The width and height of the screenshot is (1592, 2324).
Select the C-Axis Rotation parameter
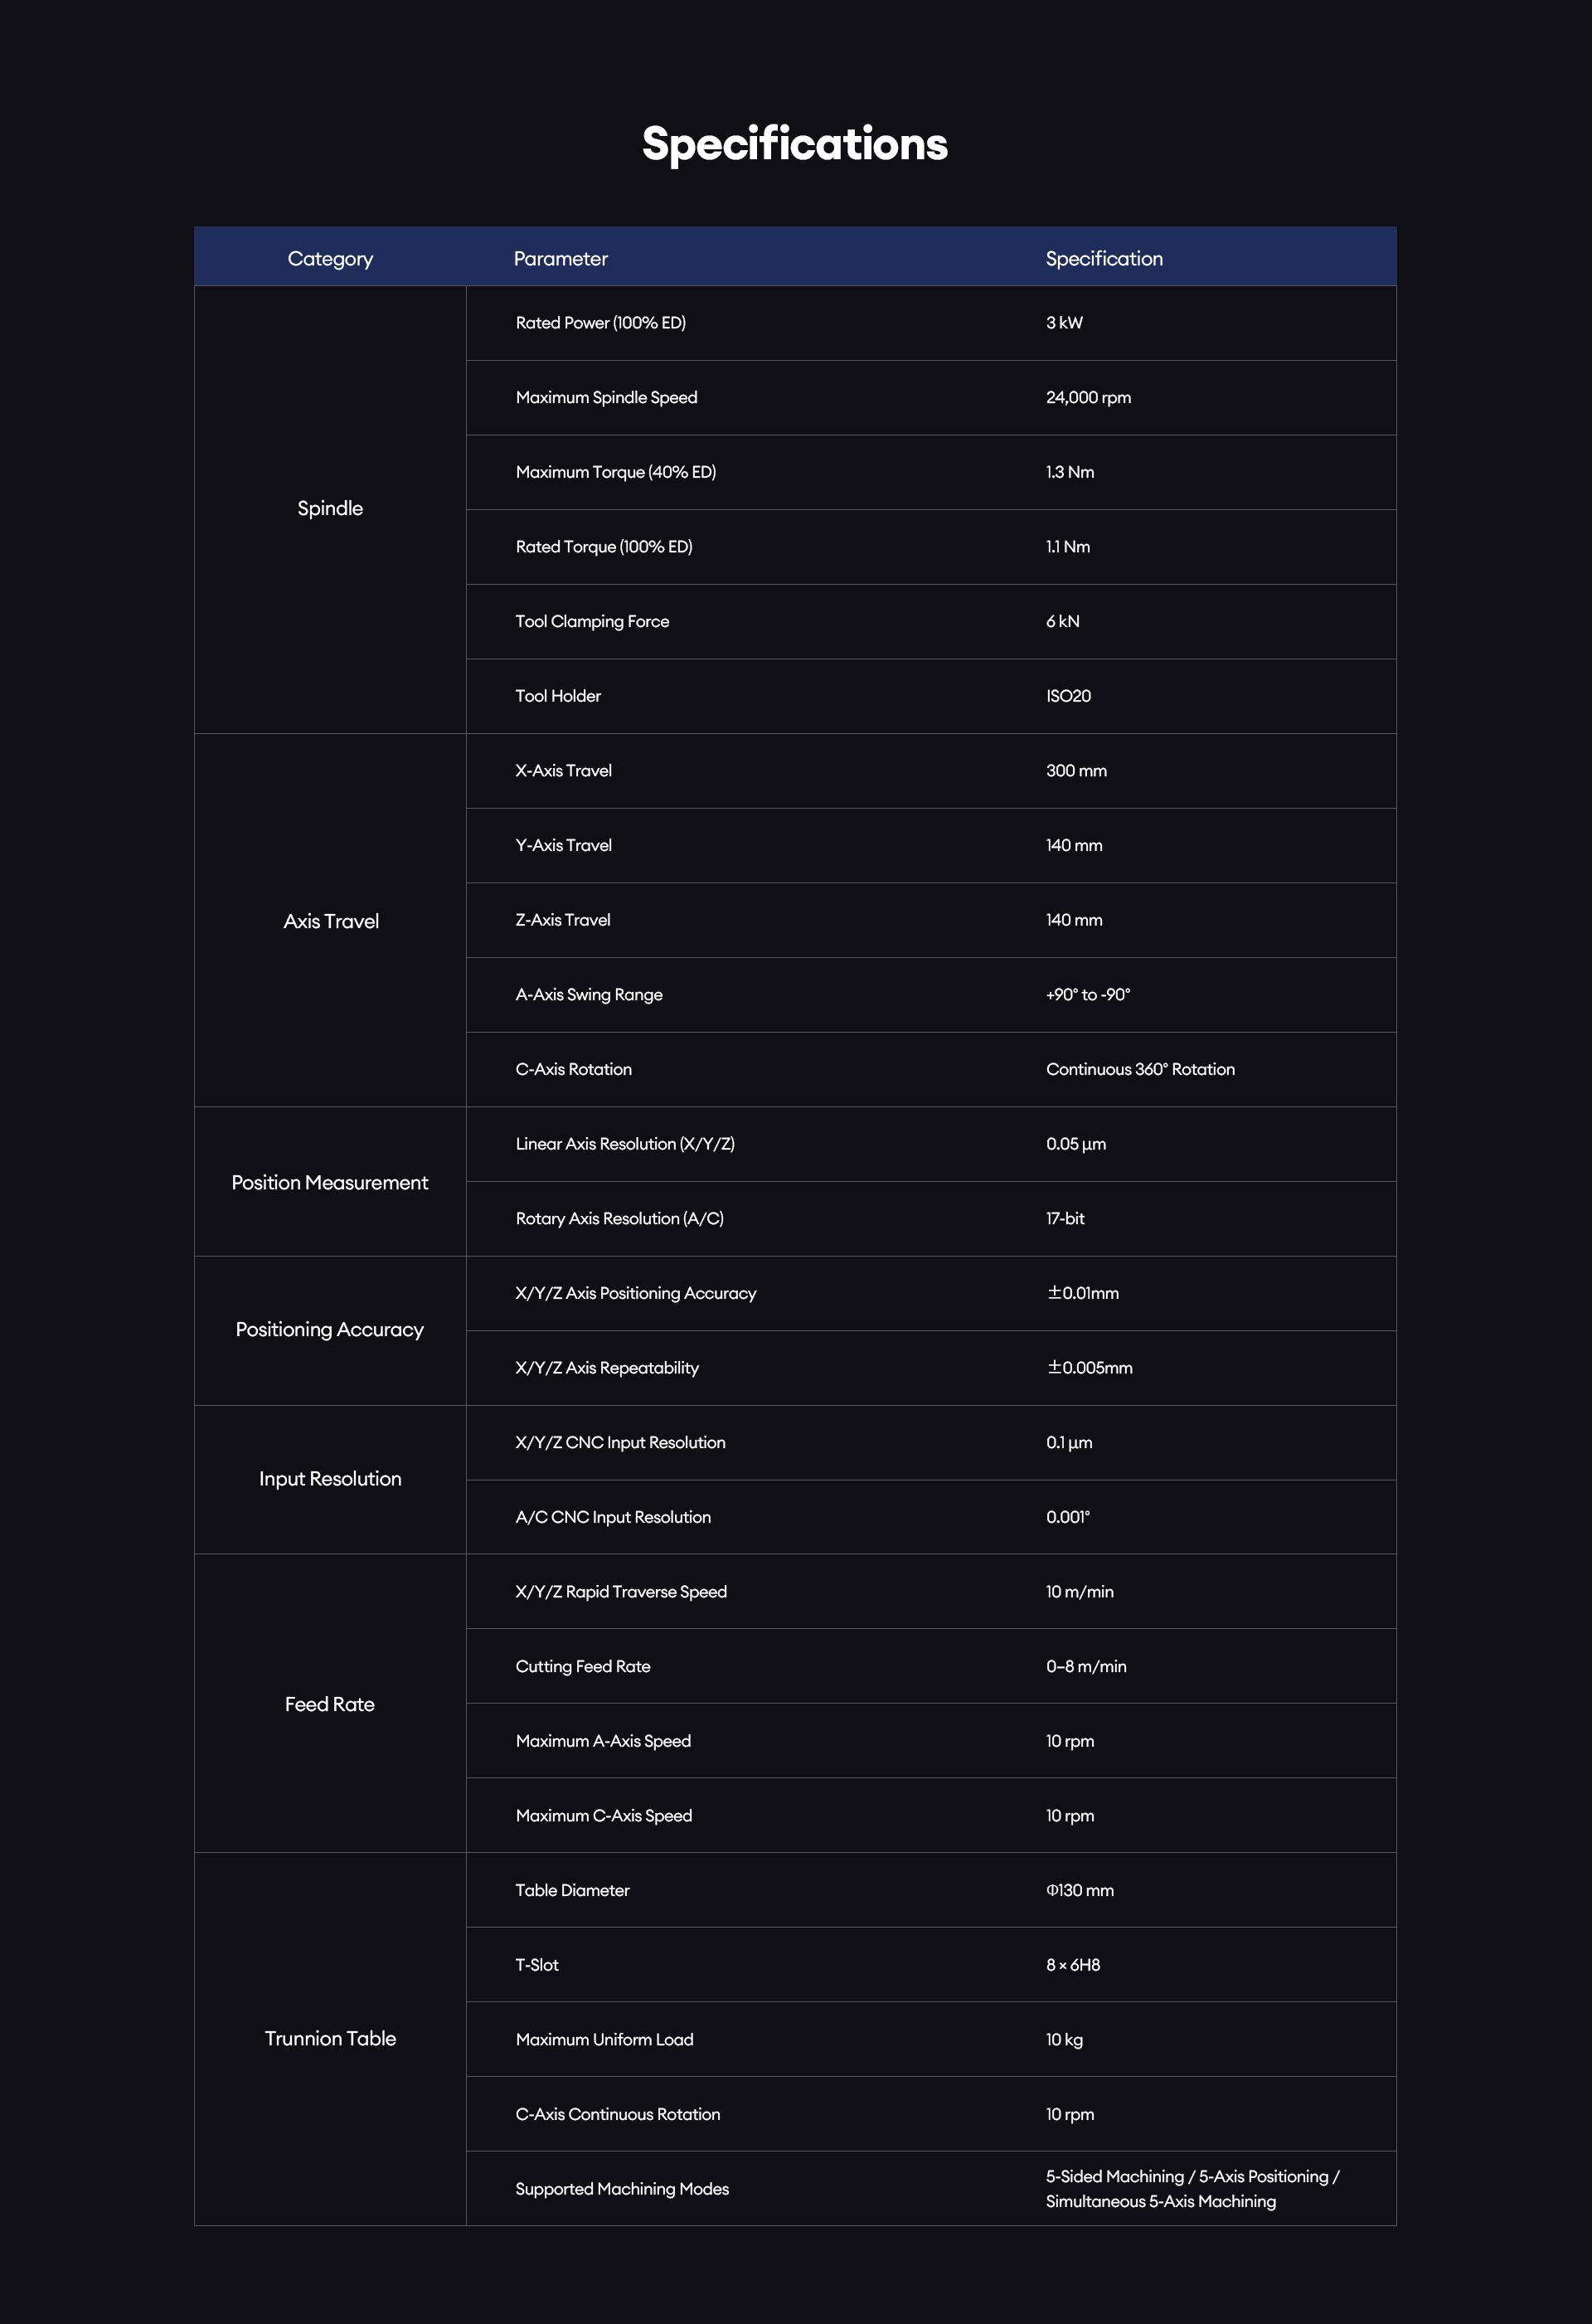tap(573, 1069)
